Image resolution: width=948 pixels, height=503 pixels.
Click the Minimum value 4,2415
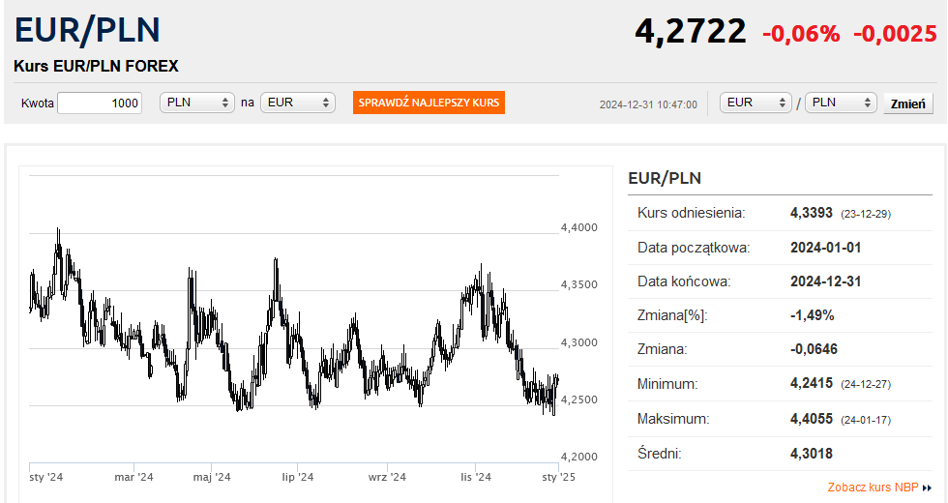pyautogui.click(x=811, y=383)
